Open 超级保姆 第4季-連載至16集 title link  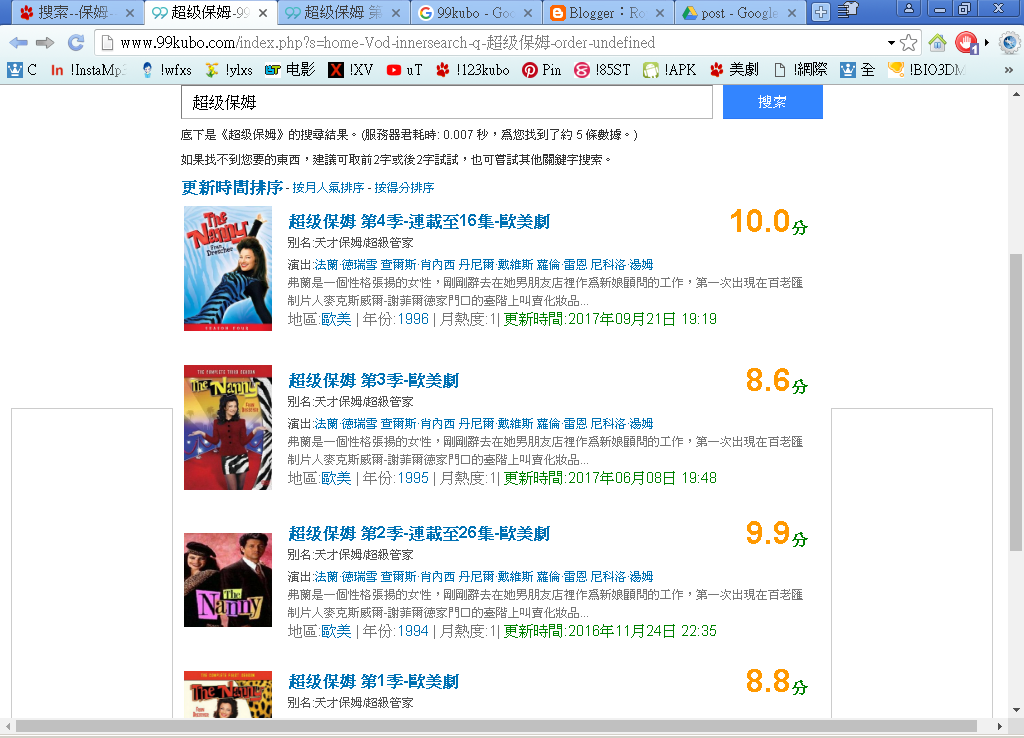pos(419,222)
